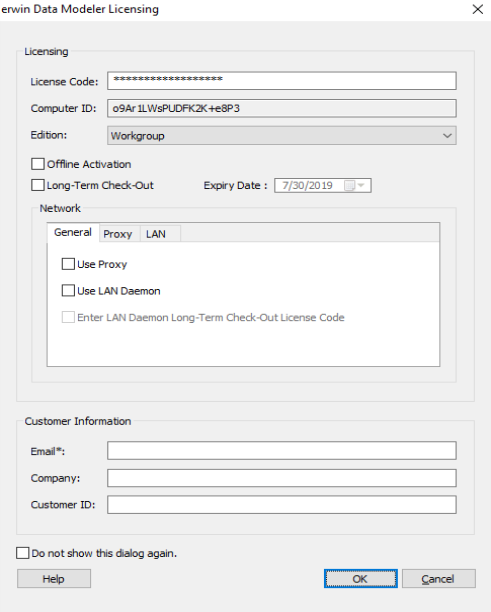The height and width of the screenshot is (612, 491).
Task: Click into the Customer ID field
Action: (x=282, y=505)
